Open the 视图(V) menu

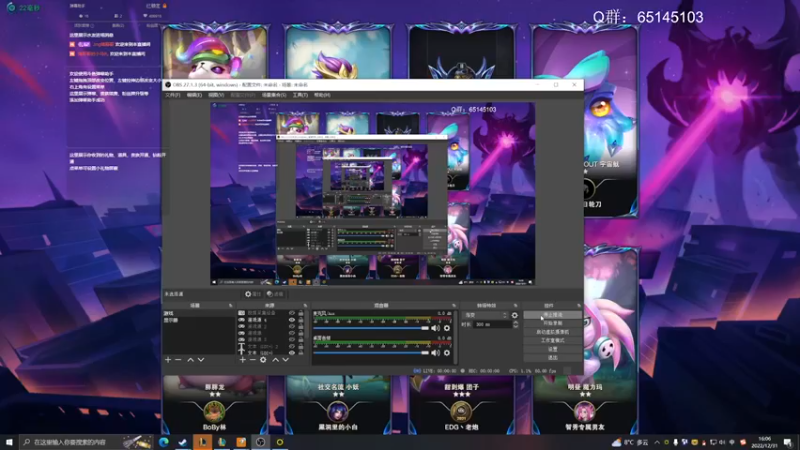pos(216,95)
